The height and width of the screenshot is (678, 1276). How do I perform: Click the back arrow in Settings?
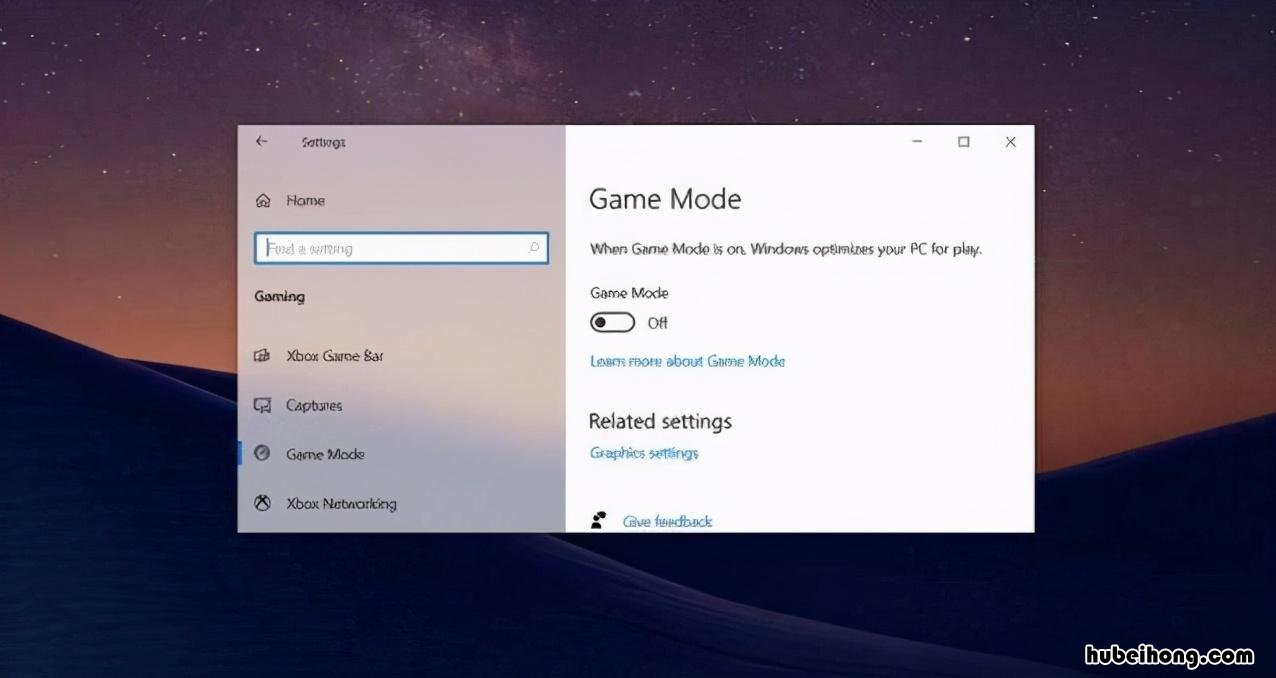point(261,142)
